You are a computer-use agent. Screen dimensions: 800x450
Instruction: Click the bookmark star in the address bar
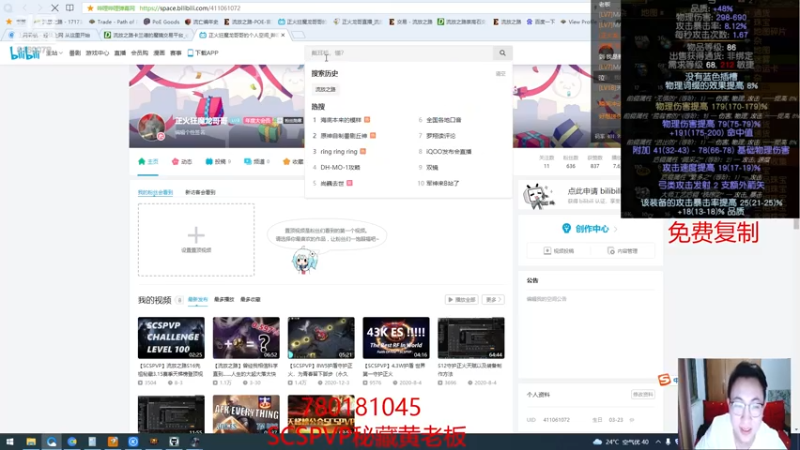[x=90, y=8]
